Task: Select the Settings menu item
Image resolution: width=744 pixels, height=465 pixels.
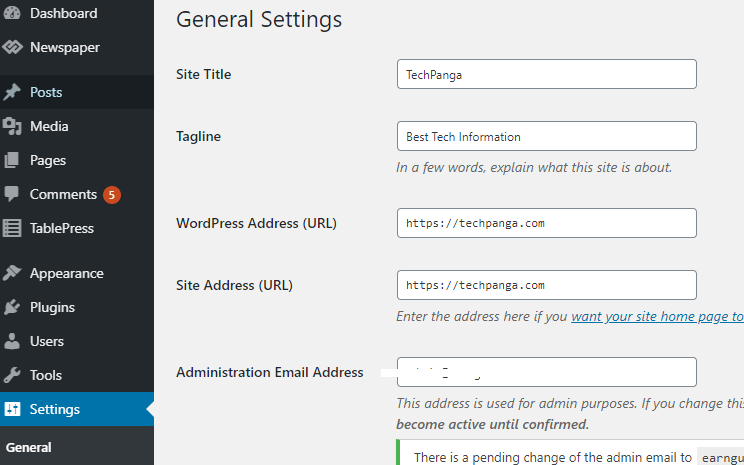Action: pos(77,409)
